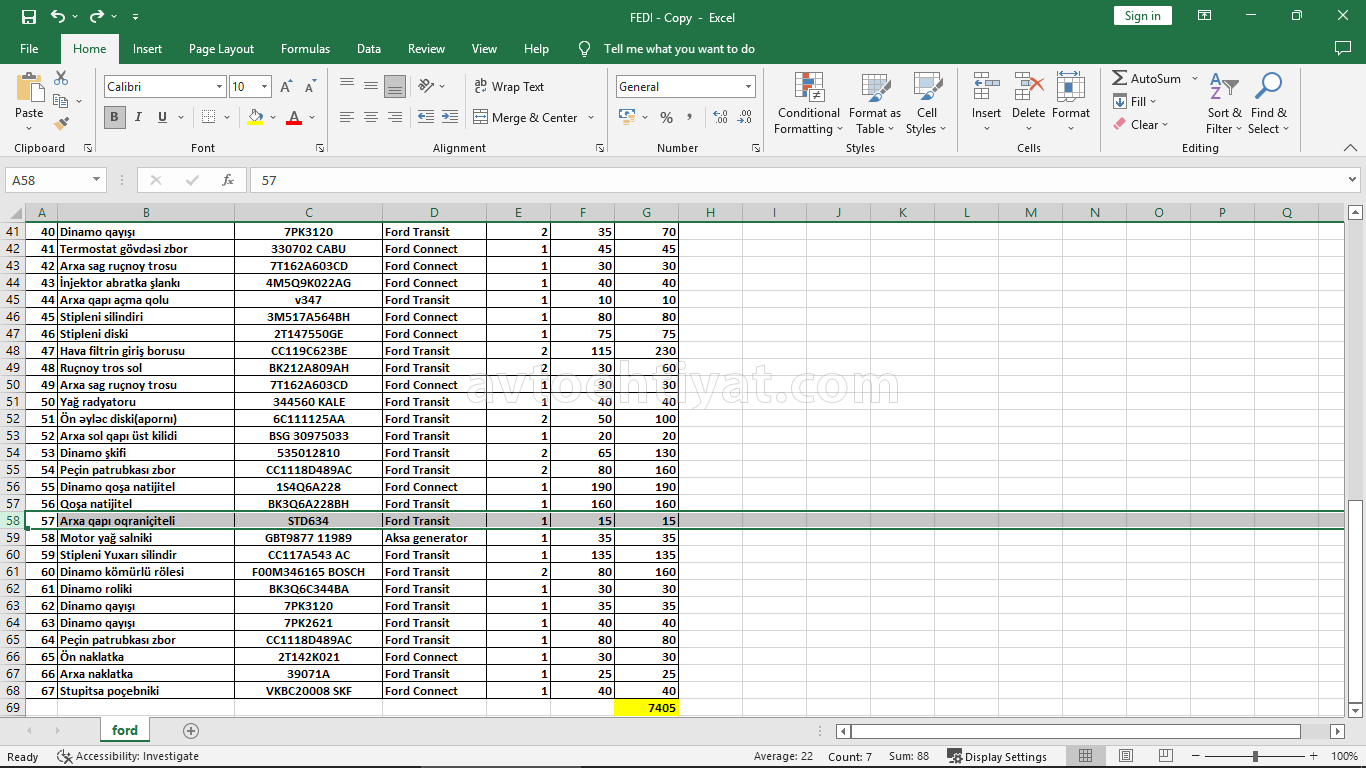Viewport: 1366px width, 768px height.
Task: Center the text horizontally
Action: tap(371, 117)
